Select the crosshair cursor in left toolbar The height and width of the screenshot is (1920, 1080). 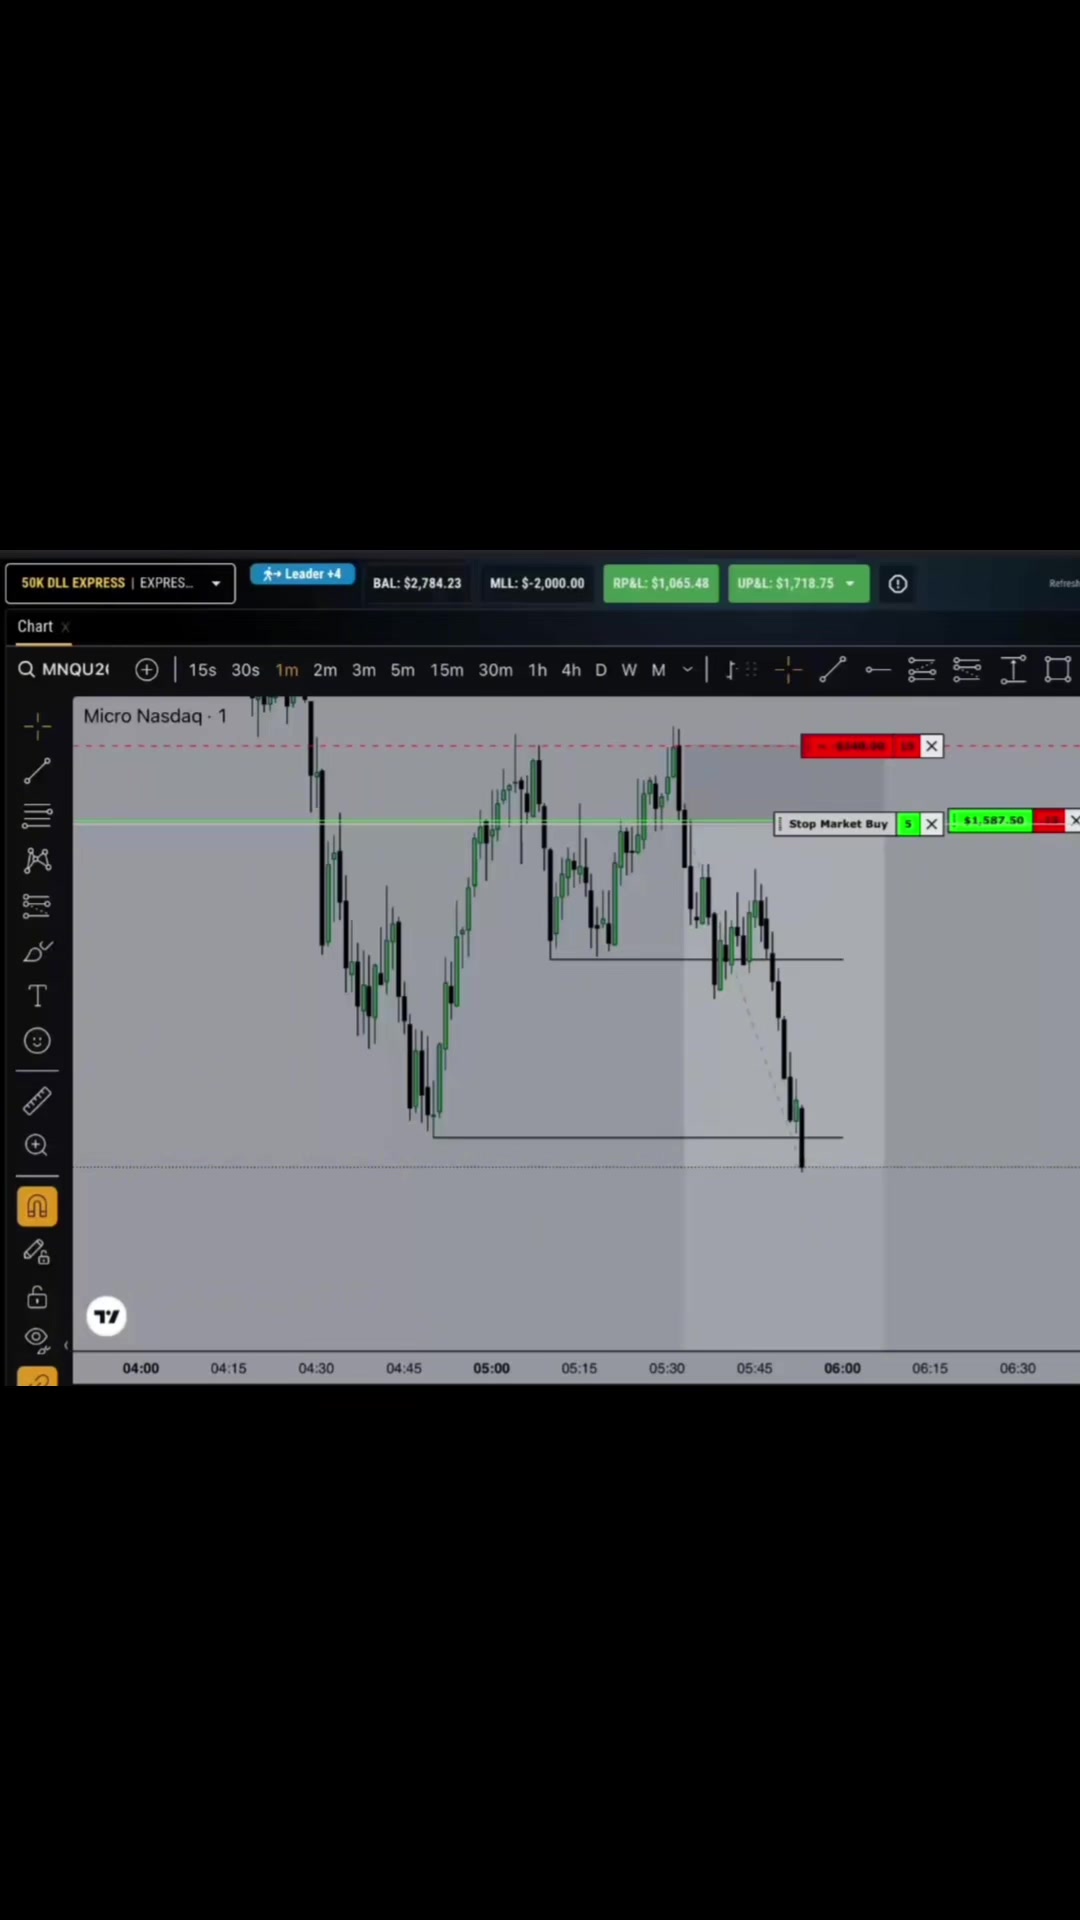click(x=37, y=727)
